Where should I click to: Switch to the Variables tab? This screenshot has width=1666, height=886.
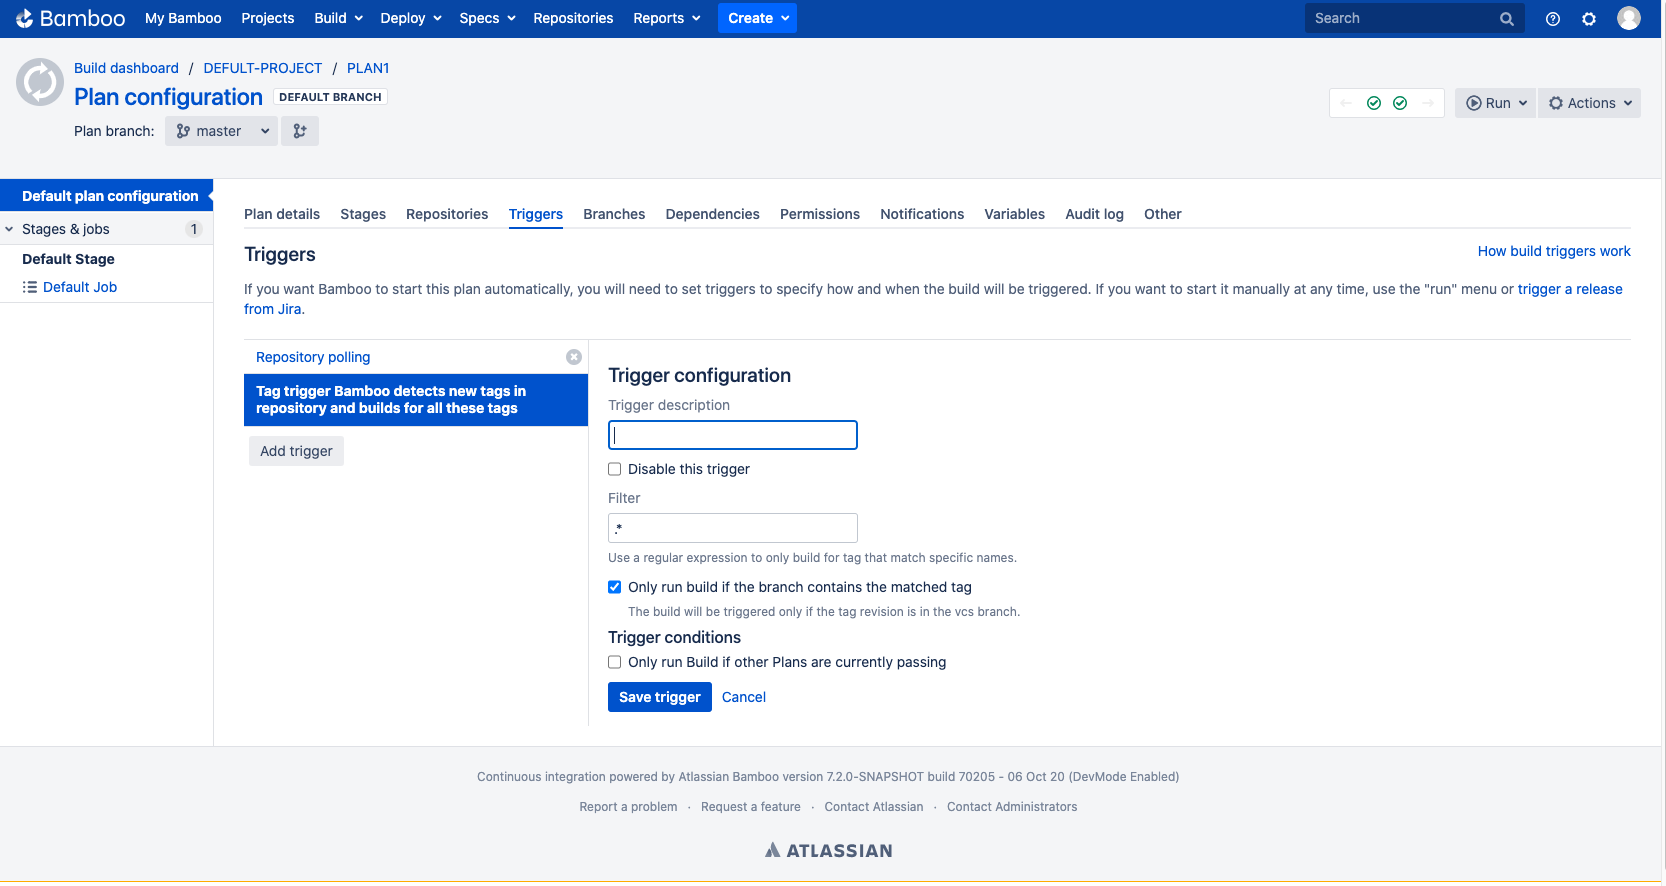point(1014,214)
